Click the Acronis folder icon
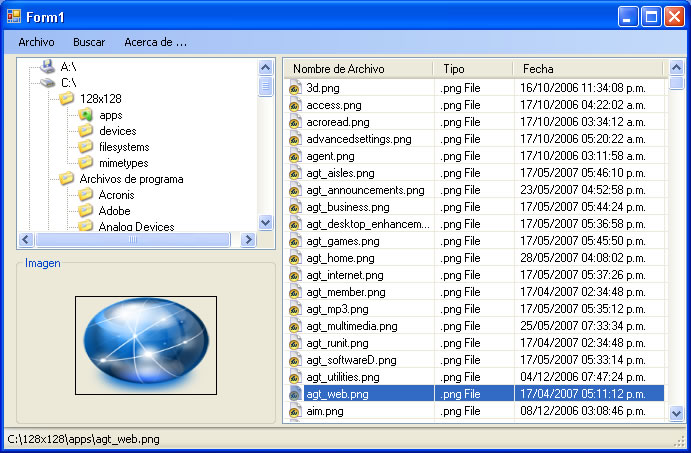691x453 pixels. [x=86, y=195]
